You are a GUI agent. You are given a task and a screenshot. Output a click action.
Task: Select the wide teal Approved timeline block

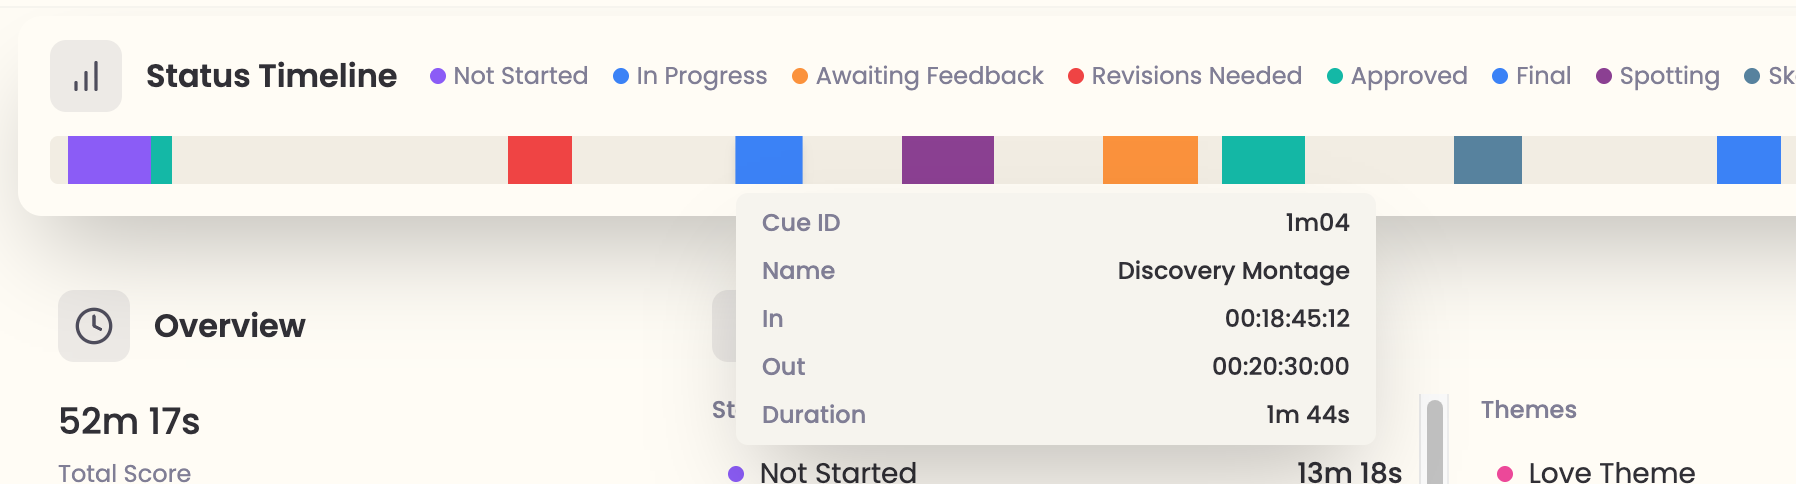pos(1263,160)
